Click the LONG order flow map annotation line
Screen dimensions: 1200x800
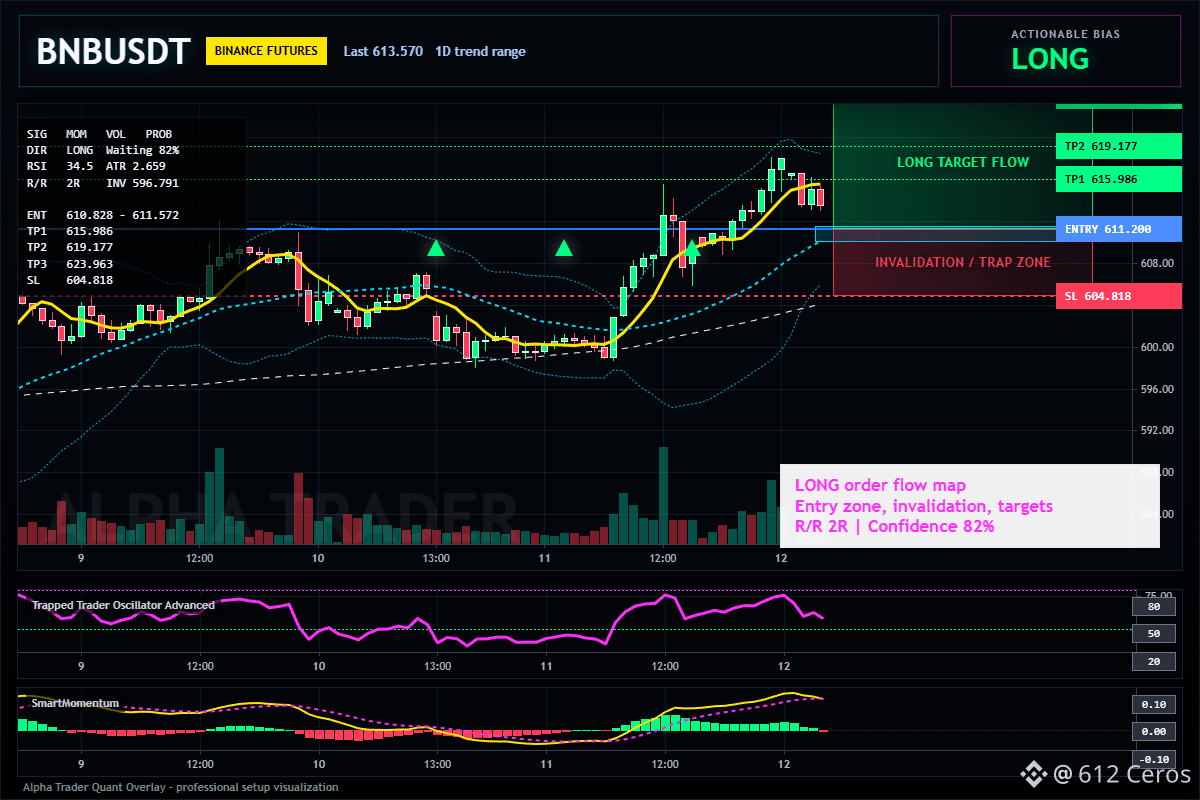880,486
